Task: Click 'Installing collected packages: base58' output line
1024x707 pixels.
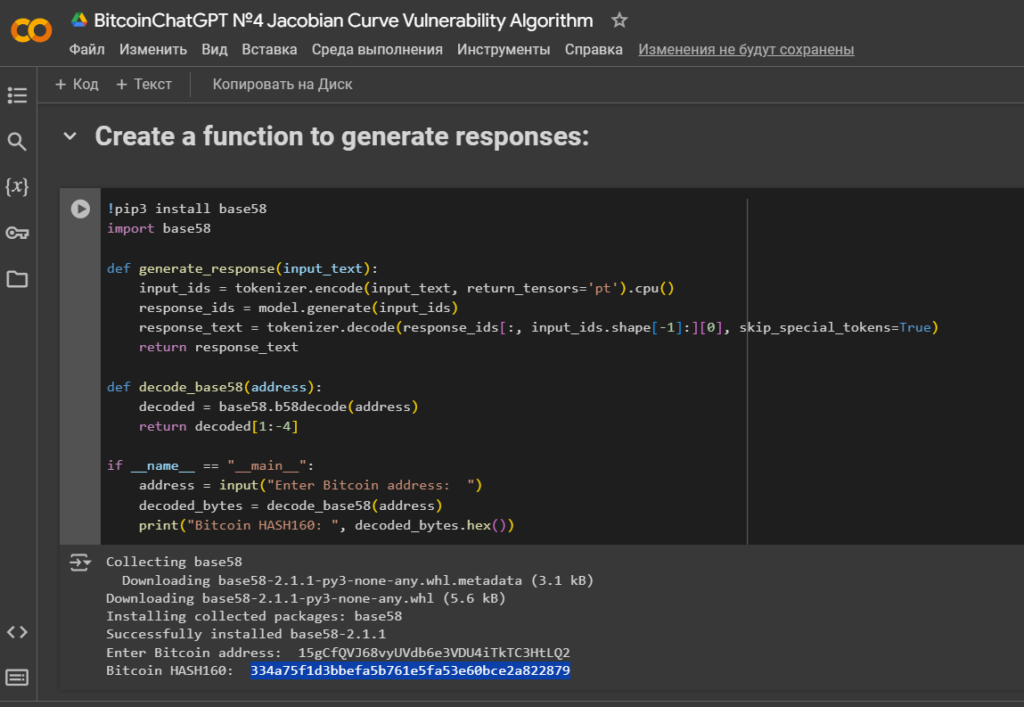Action: pyautogui.click(x=254, y=616)
